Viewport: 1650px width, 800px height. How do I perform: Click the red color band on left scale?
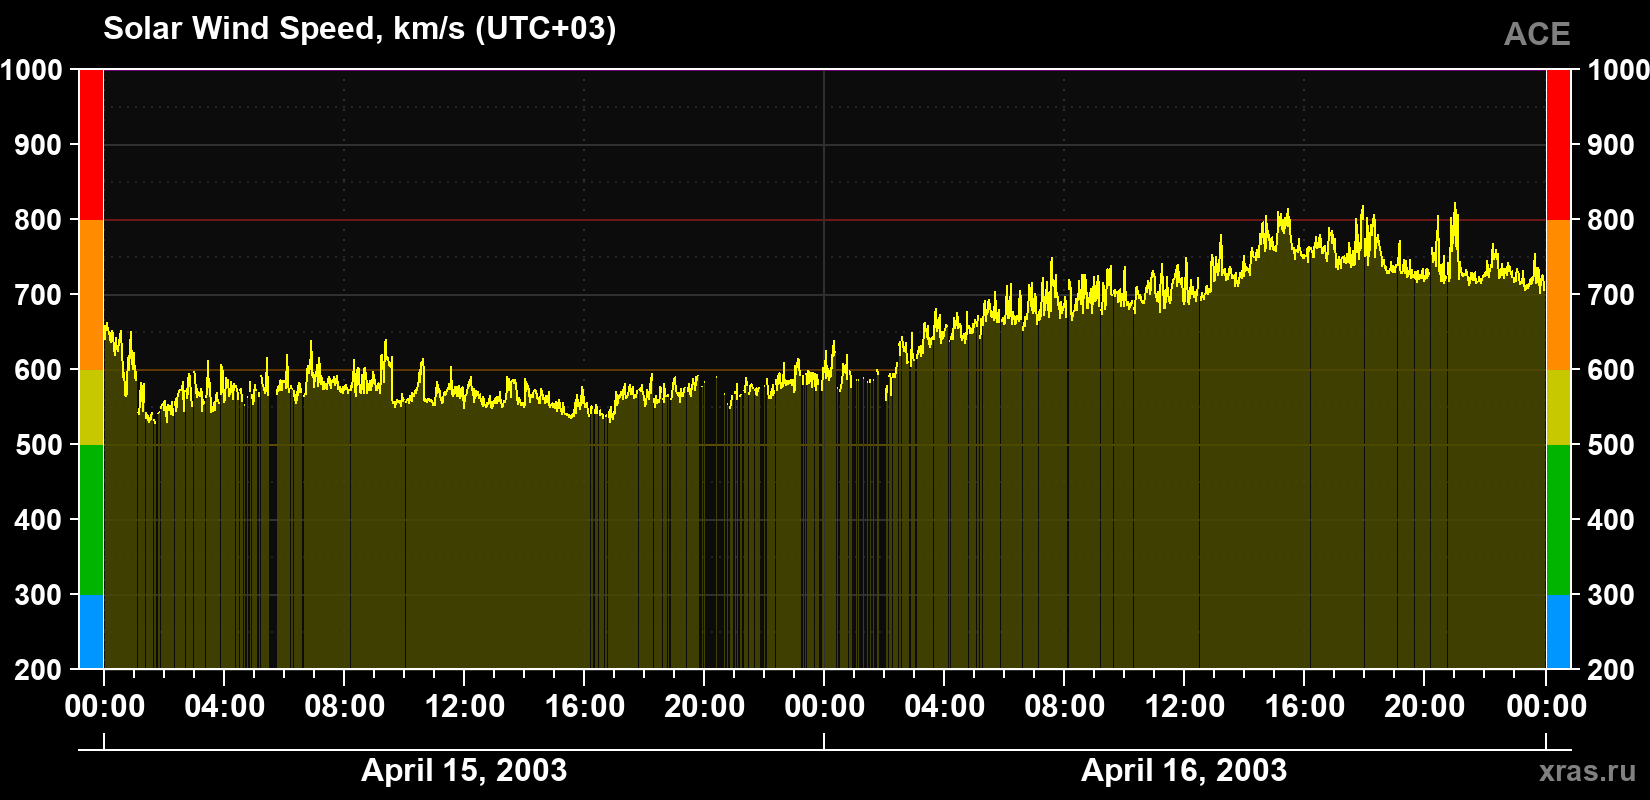[91, 145]
